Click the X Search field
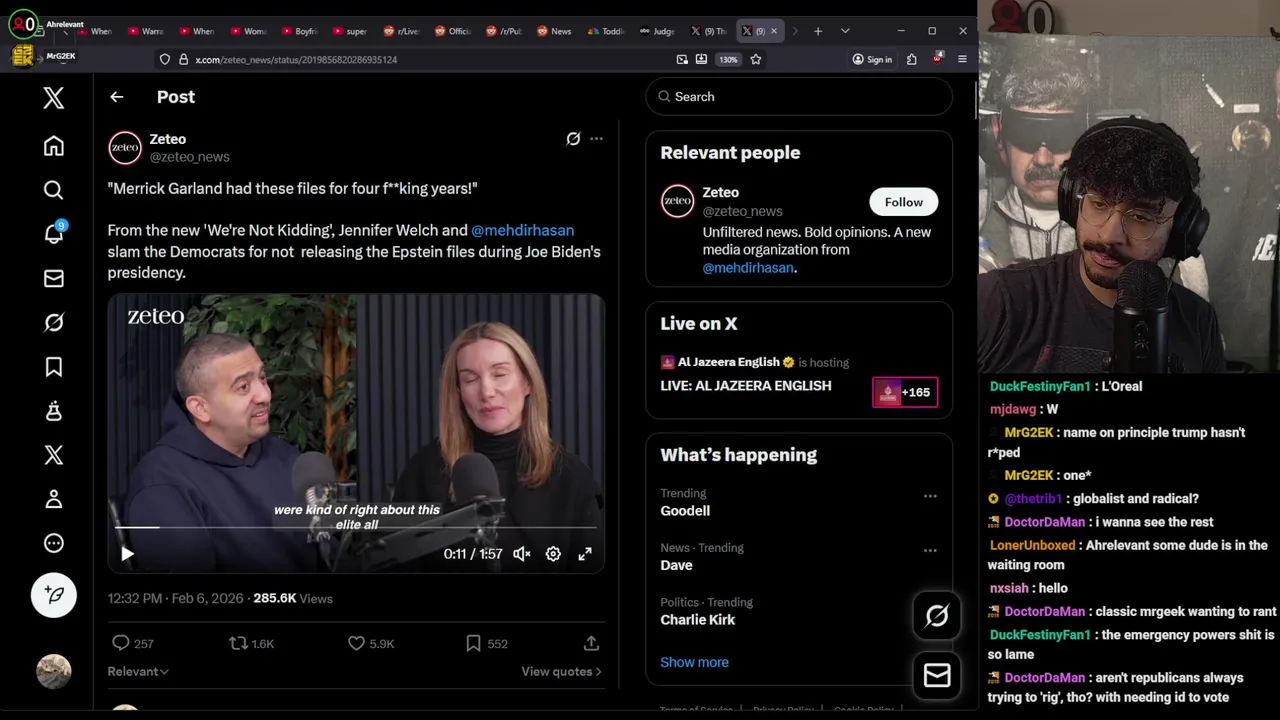 [799, 97]
